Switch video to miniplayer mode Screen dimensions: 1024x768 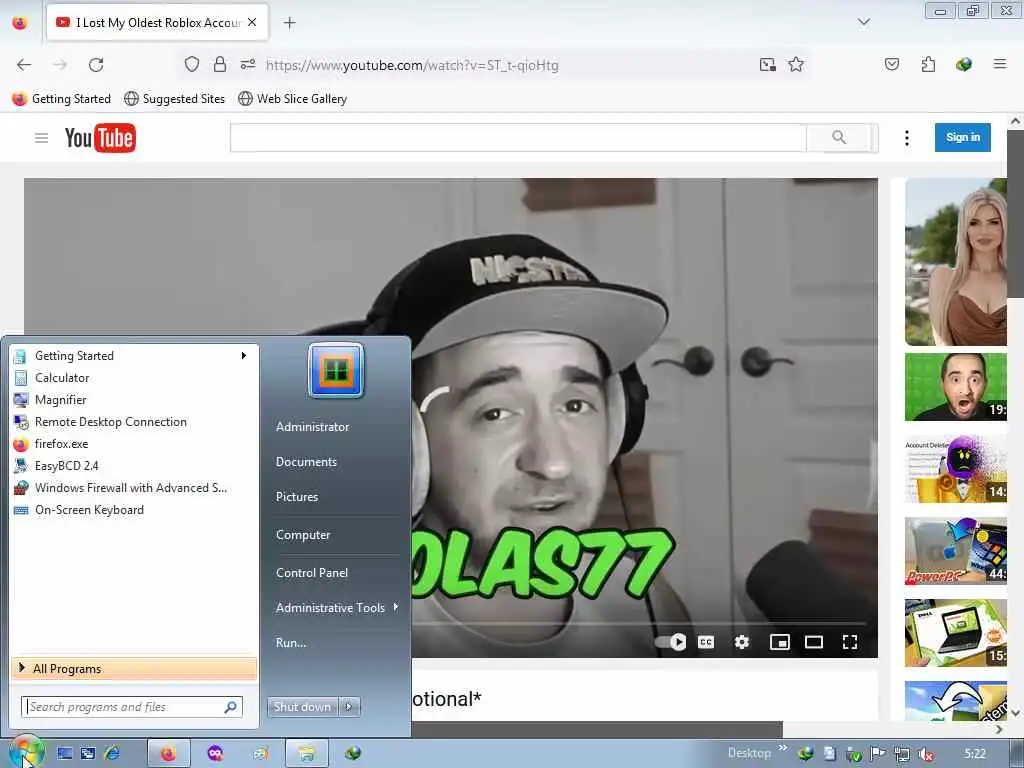780,642
